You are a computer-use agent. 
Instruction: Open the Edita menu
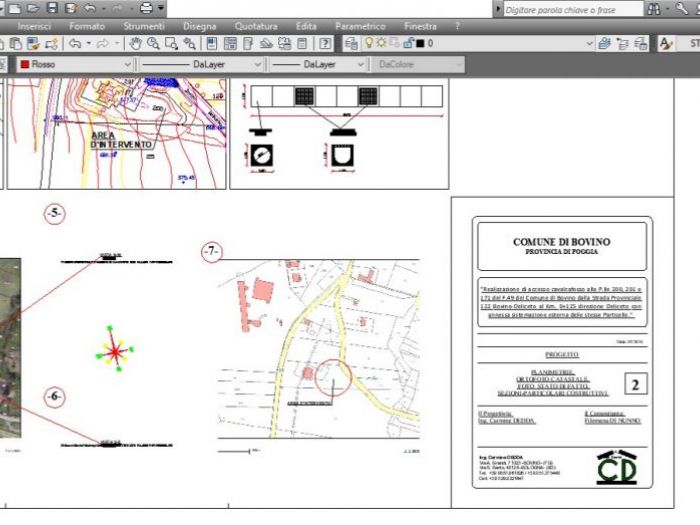(x=306, y=26)
